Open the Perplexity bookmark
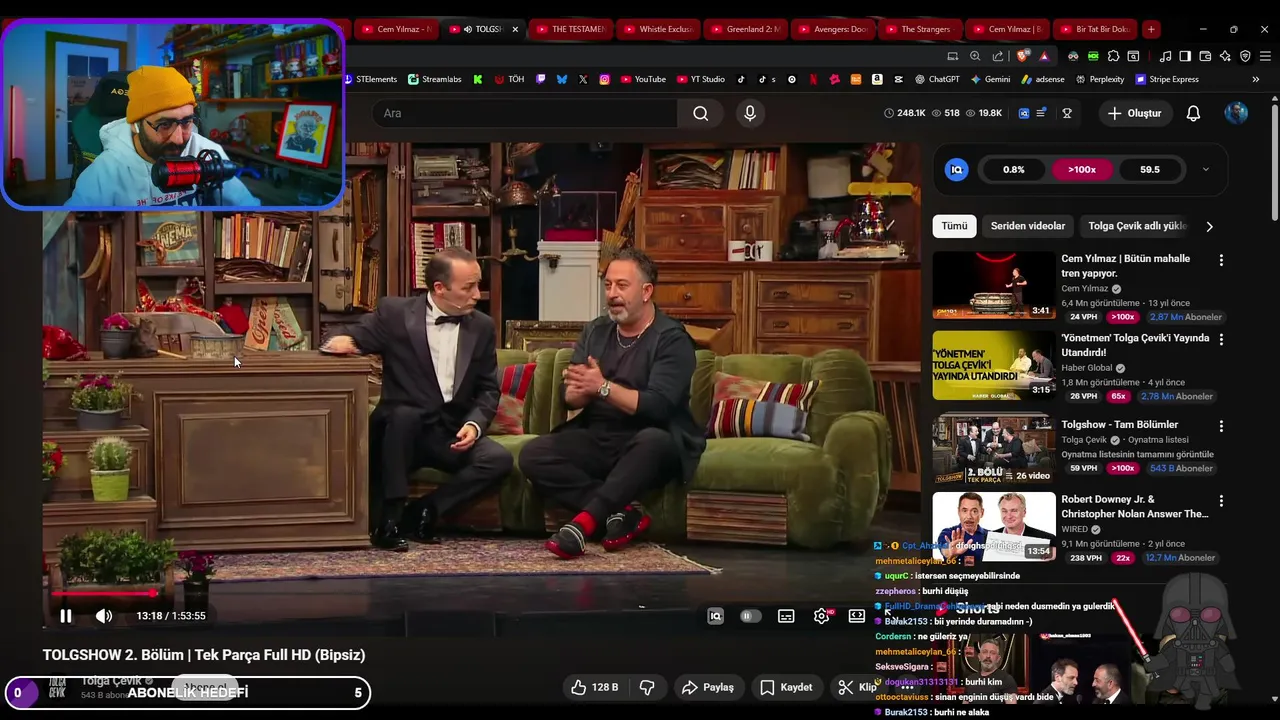Screen dimensions: 1280x720 [x=1100, y=79]
